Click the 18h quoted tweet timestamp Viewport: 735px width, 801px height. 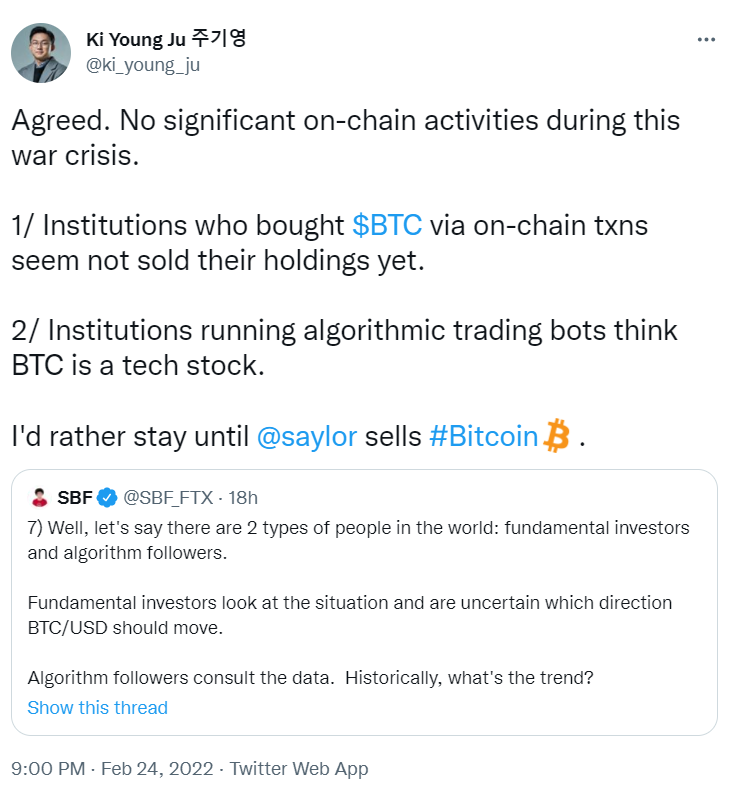[x=243, y=497]
